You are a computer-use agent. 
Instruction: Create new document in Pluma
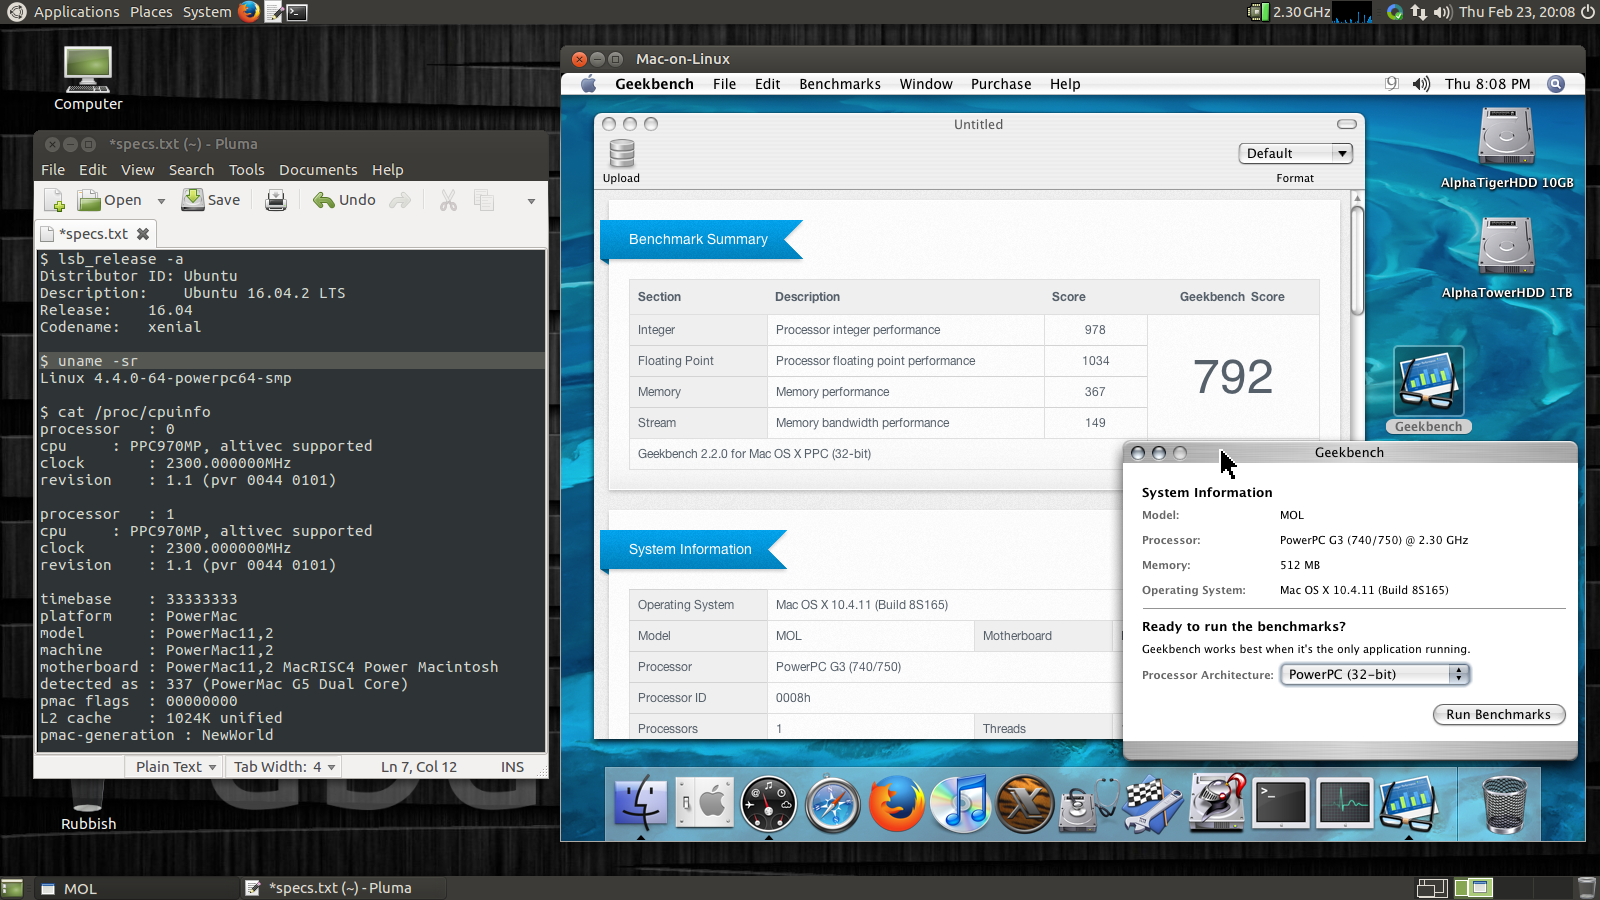tap(55, 200)
